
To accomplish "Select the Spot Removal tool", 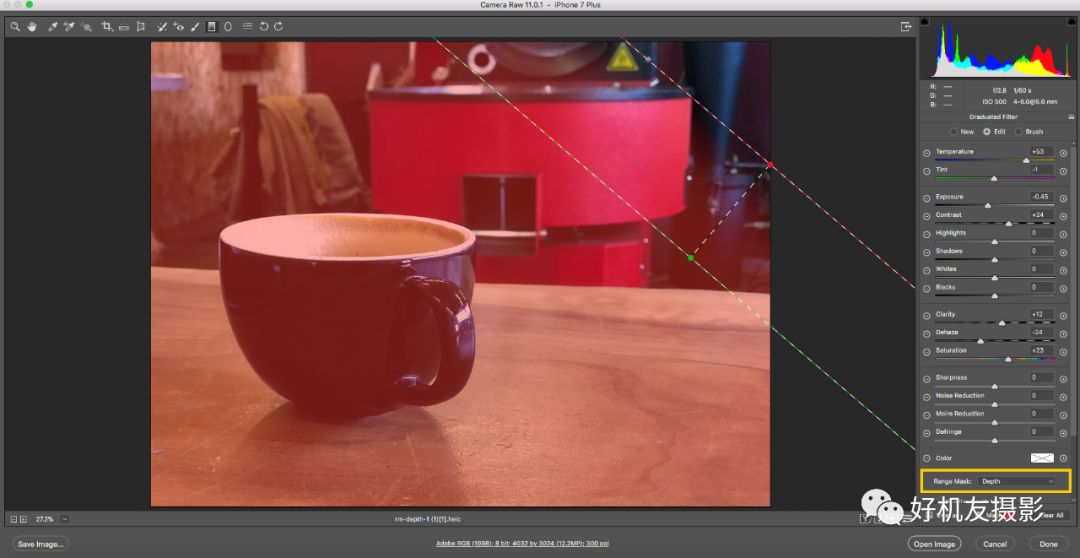I will pyautogui.click(x=162, y=27).
